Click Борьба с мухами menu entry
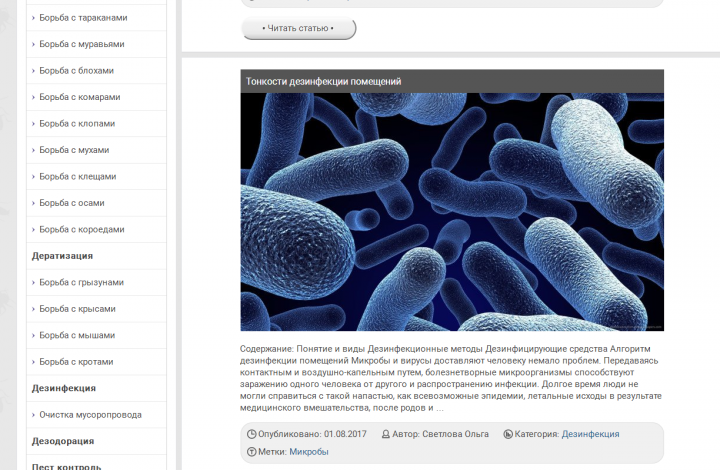720x470 pixels. (74, 150)
